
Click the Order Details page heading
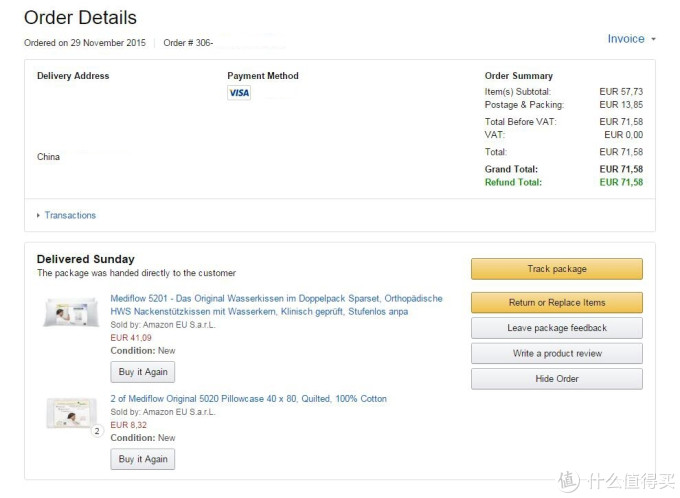[x=80, y=18]
